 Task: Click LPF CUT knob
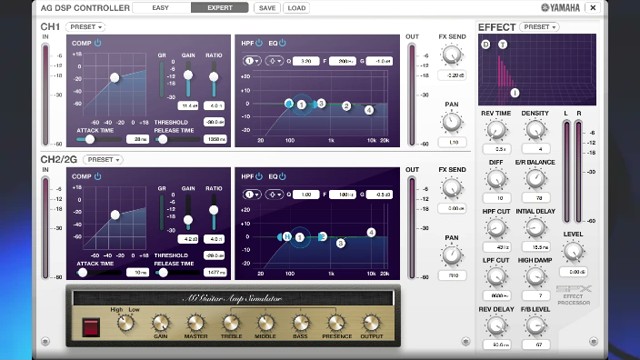point(496,278)
